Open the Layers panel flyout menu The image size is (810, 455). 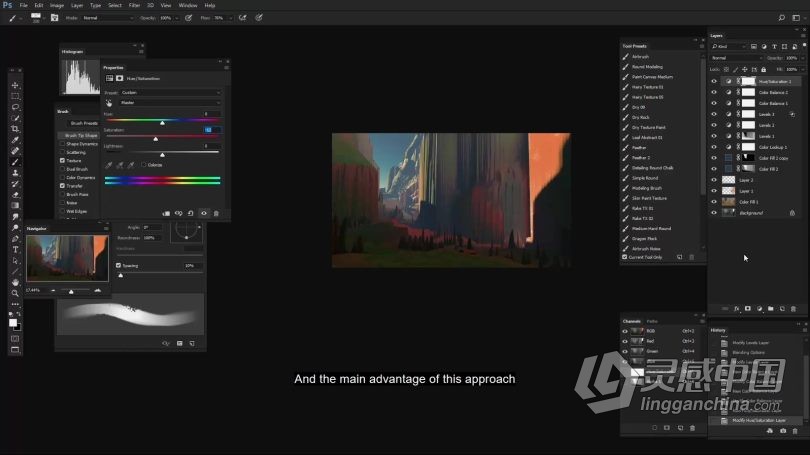pyautogui.click(x=803, y=36)
